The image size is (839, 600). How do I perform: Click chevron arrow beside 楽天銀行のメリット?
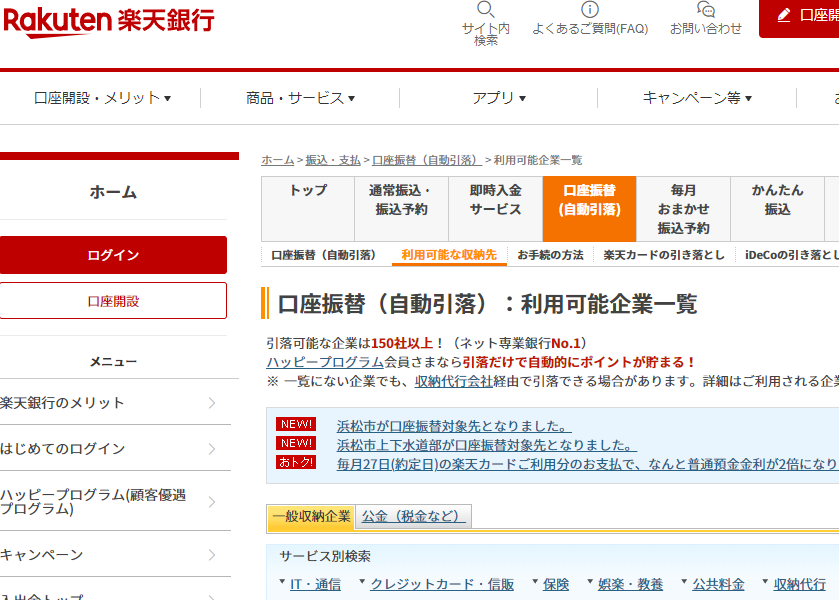point(212,402)
